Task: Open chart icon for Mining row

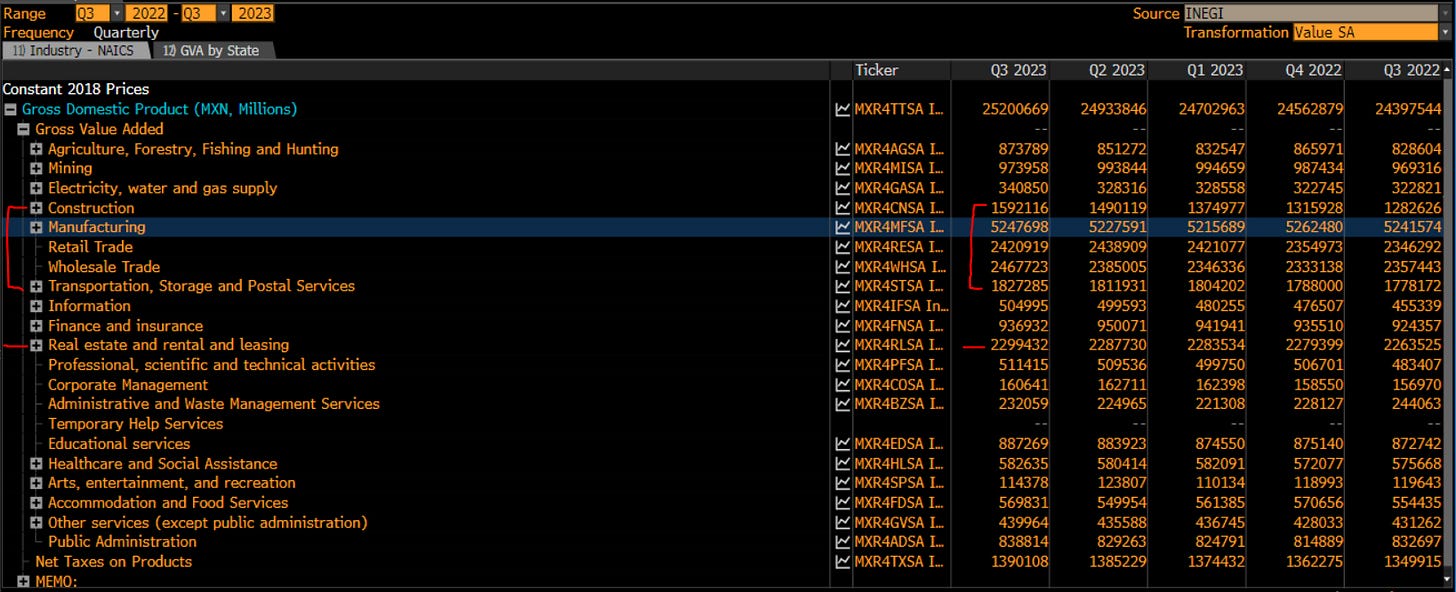Action: point(842,168)
